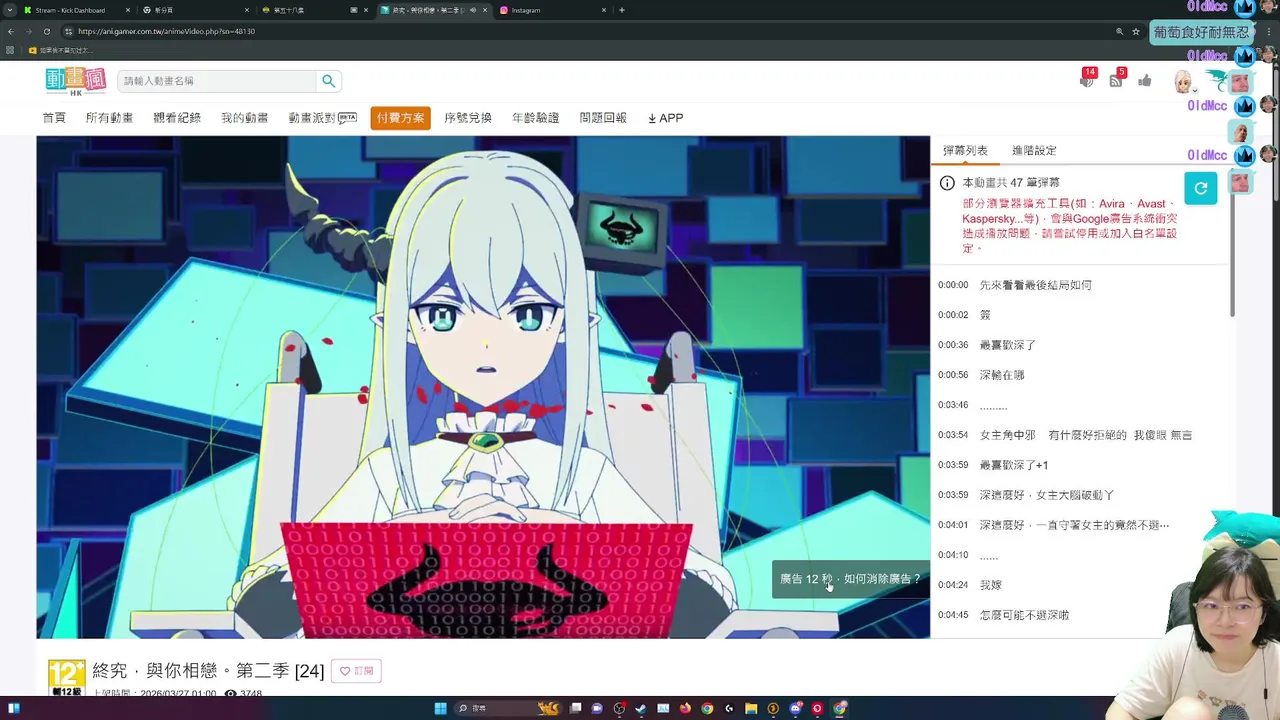
Task: Open the tab search dropdown arrow in the tab strip
Action: coord(8,10)
